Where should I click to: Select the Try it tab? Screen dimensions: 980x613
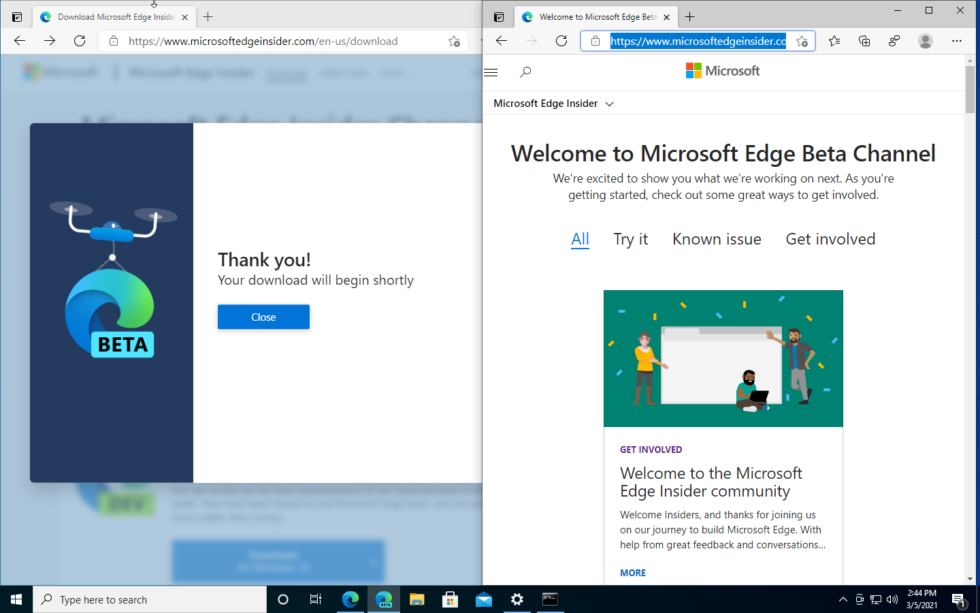click(x=630, y=239)
